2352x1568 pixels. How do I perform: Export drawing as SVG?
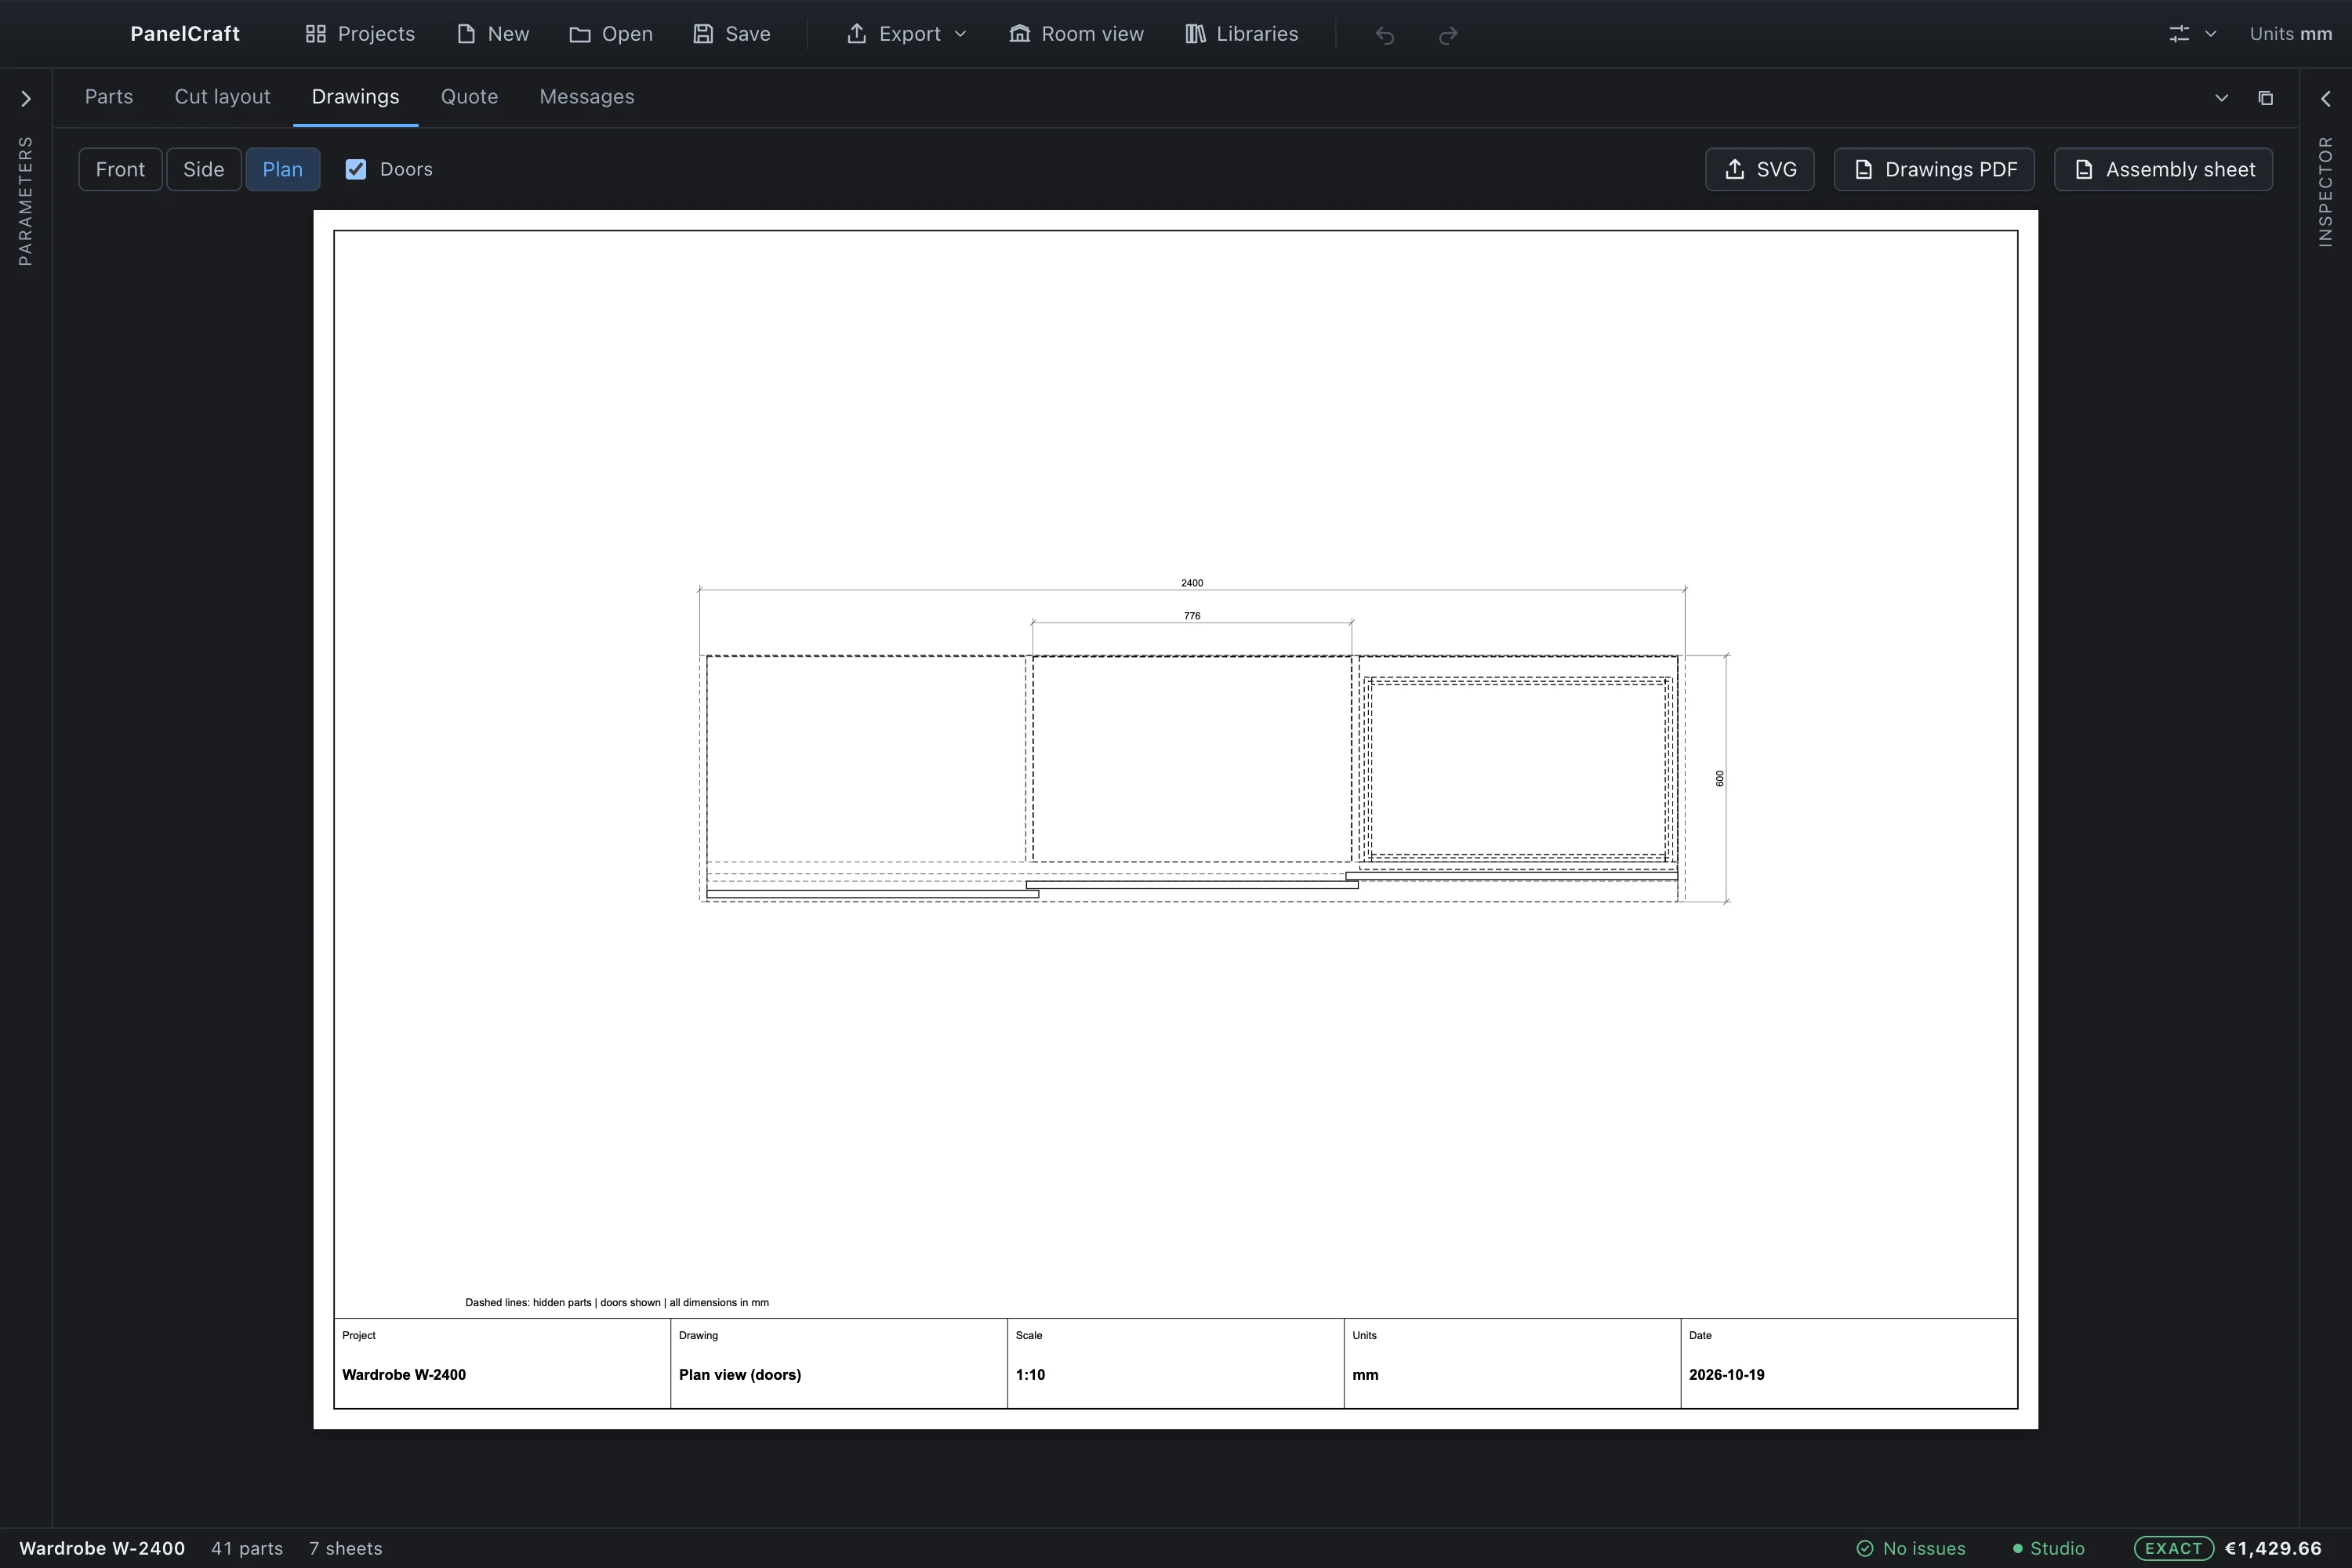pos(1759,169)
